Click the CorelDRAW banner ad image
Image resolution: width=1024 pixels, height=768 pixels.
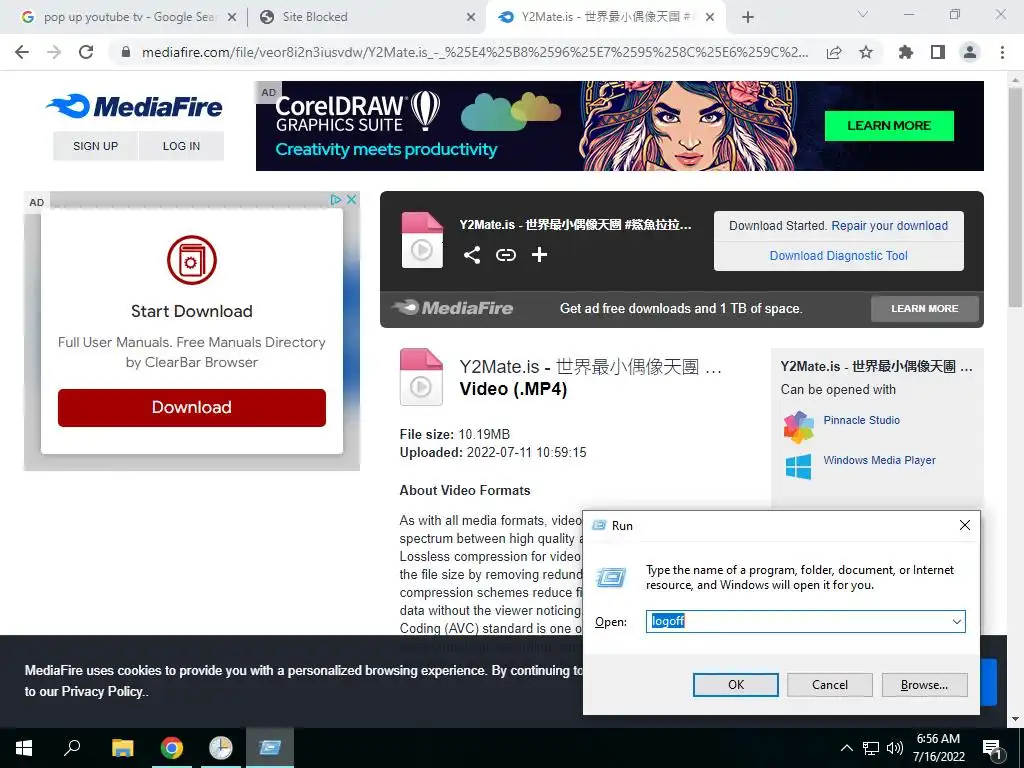point(620,126)
